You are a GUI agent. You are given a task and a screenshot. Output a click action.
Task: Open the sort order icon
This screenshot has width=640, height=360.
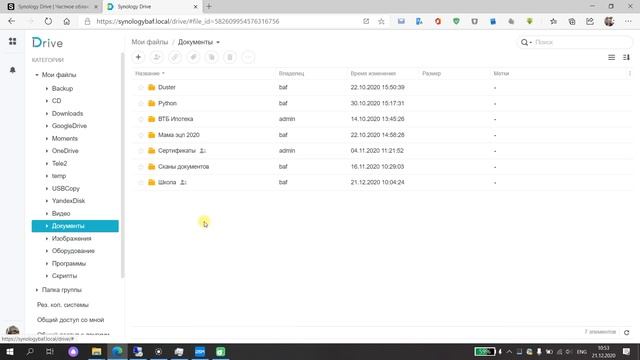click(626, 58)
